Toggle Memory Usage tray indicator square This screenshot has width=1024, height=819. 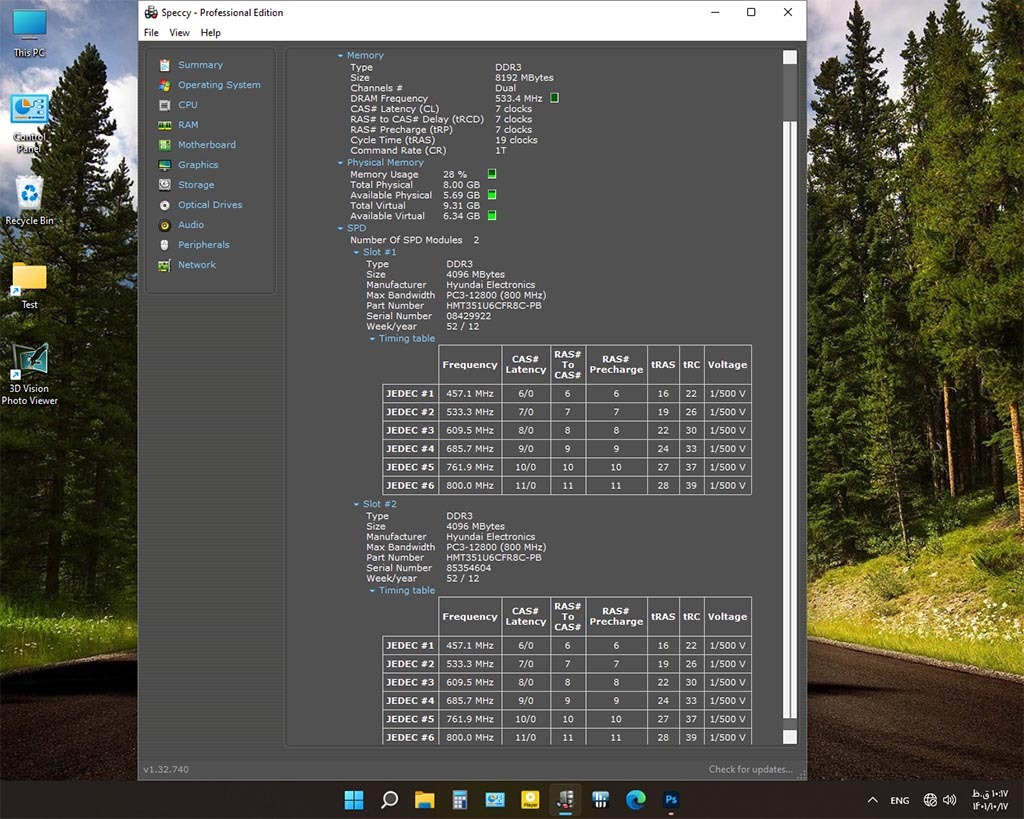point(492,174)
